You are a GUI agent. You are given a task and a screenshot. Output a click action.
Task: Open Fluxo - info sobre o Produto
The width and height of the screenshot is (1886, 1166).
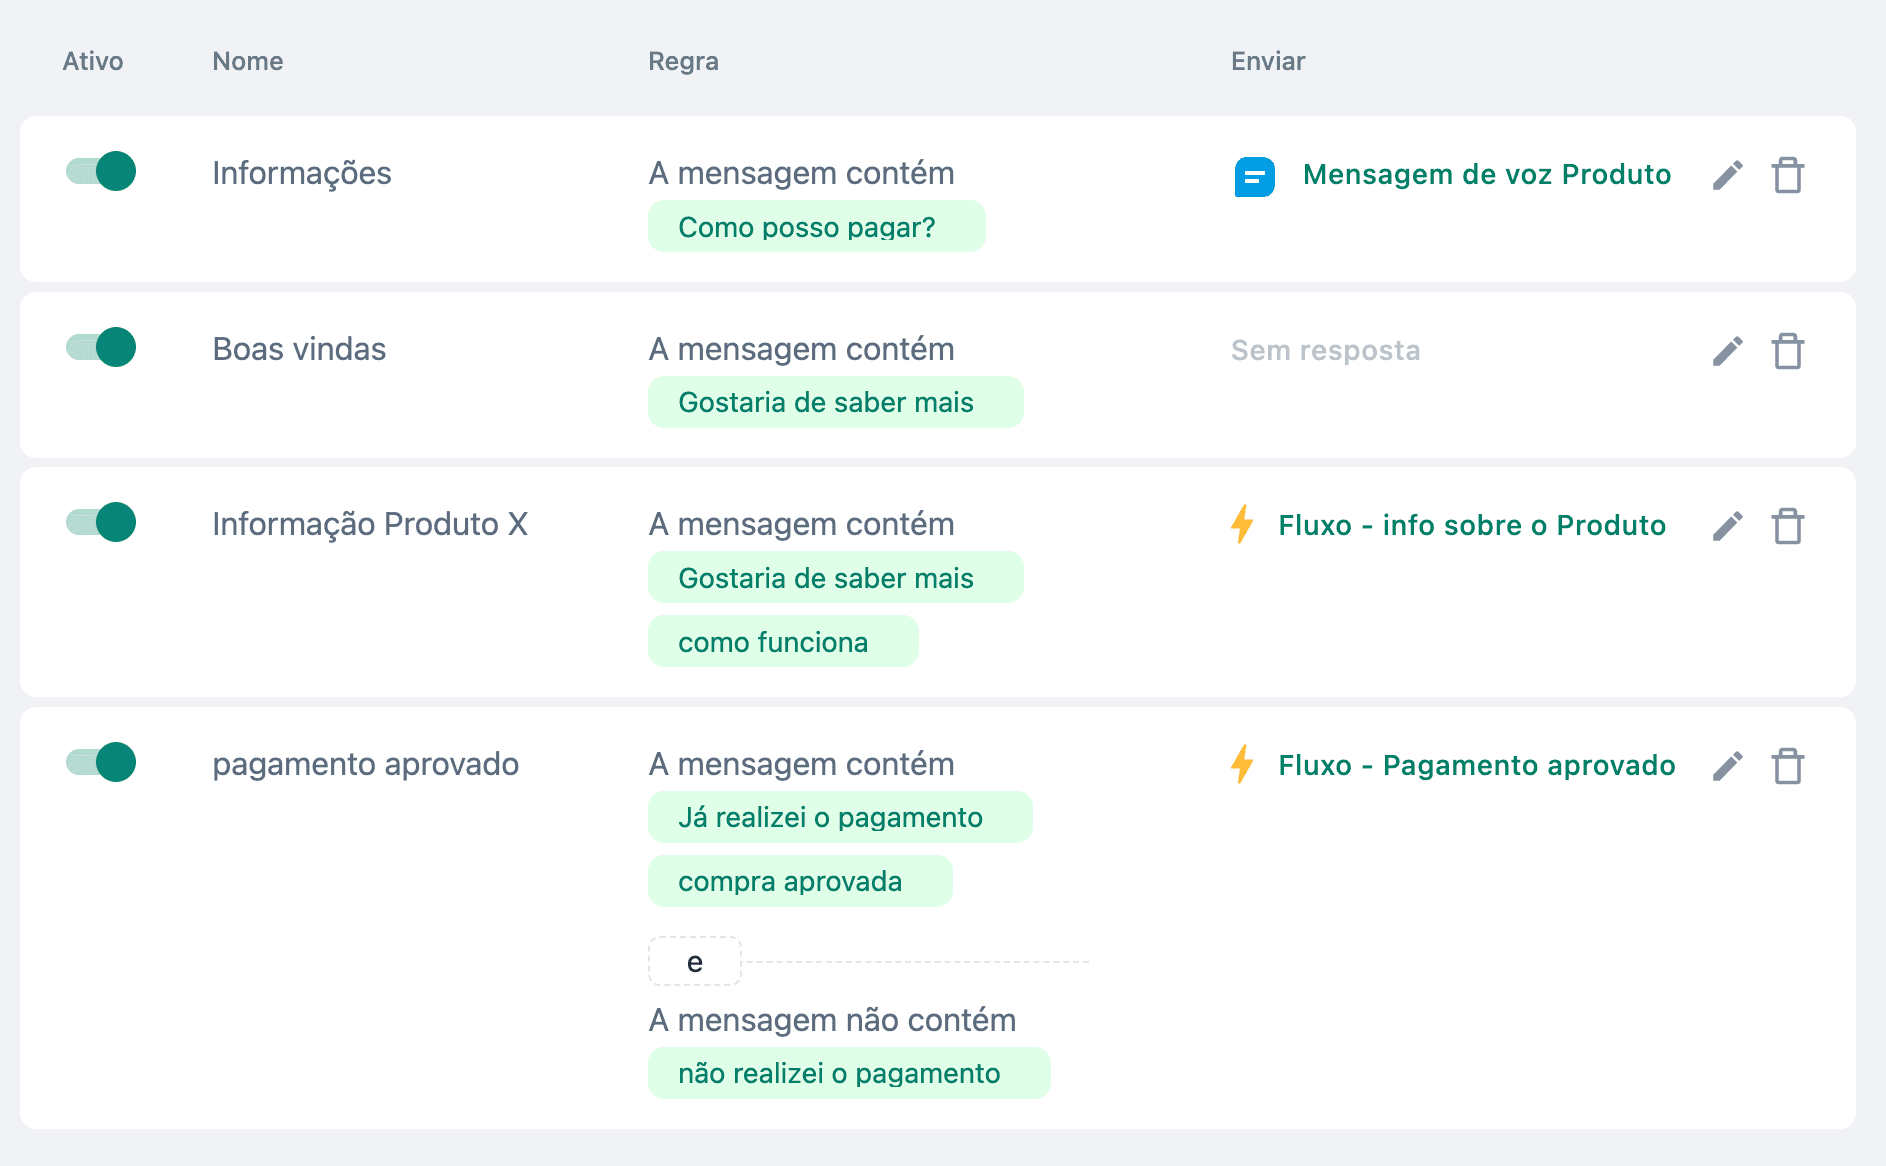tap(1471, 525)
